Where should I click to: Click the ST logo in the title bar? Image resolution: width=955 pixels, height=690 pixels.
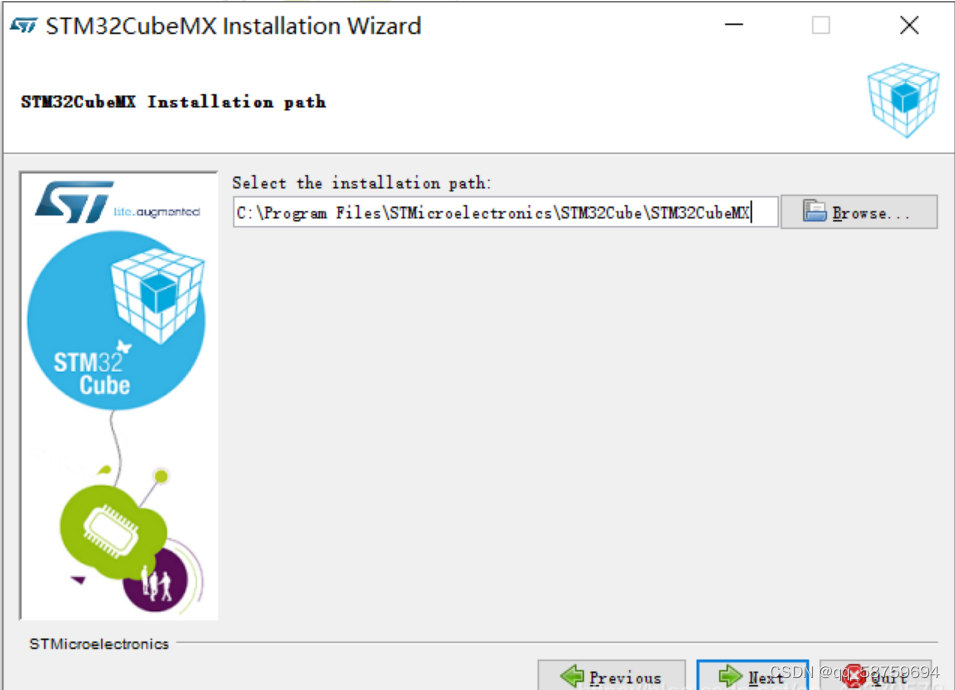pyautogui.click(x=24, y=26)
